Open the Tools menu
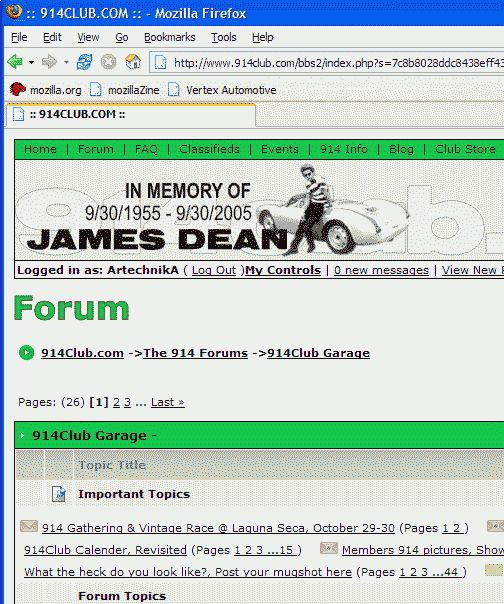The height and width of the screenshot is (604, 504). 223,37
